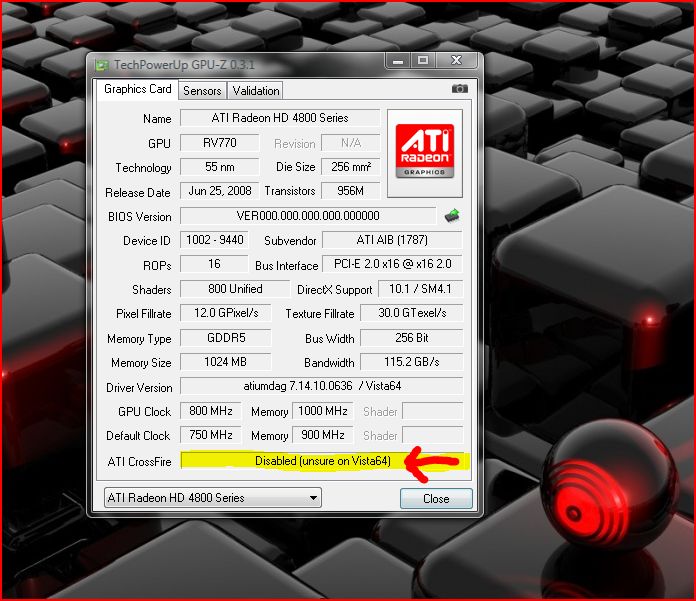Click the 'Texture Fillrate' label
The width and height of the screenshot is (696, 601).
click(x=320, y=314)
